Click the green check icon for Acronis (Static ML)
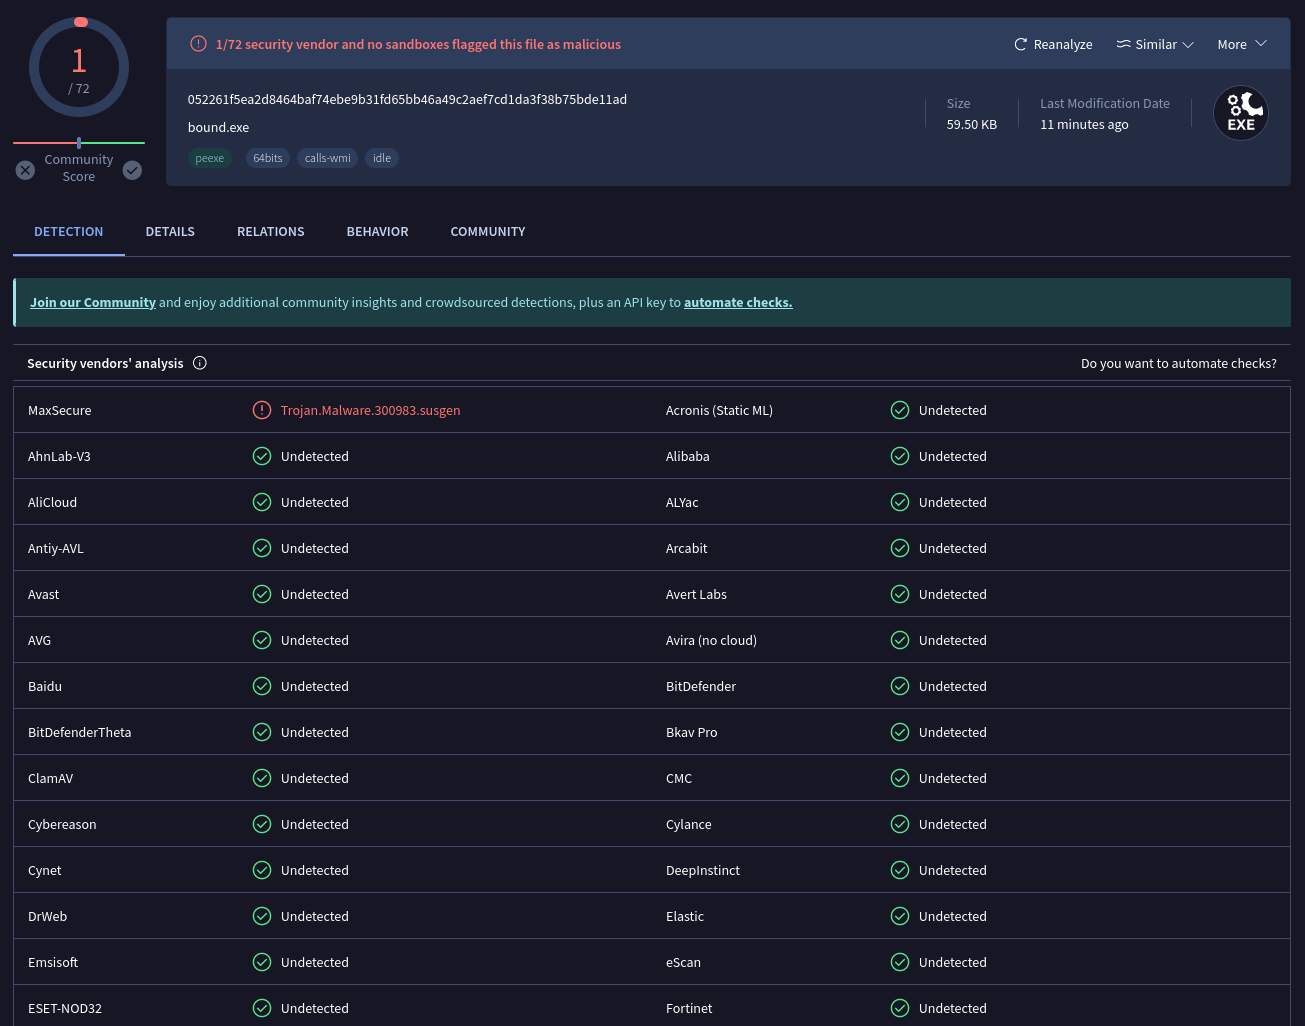Image resolution: width=1305 pixels, height=1026 pixels. point(900,410)
